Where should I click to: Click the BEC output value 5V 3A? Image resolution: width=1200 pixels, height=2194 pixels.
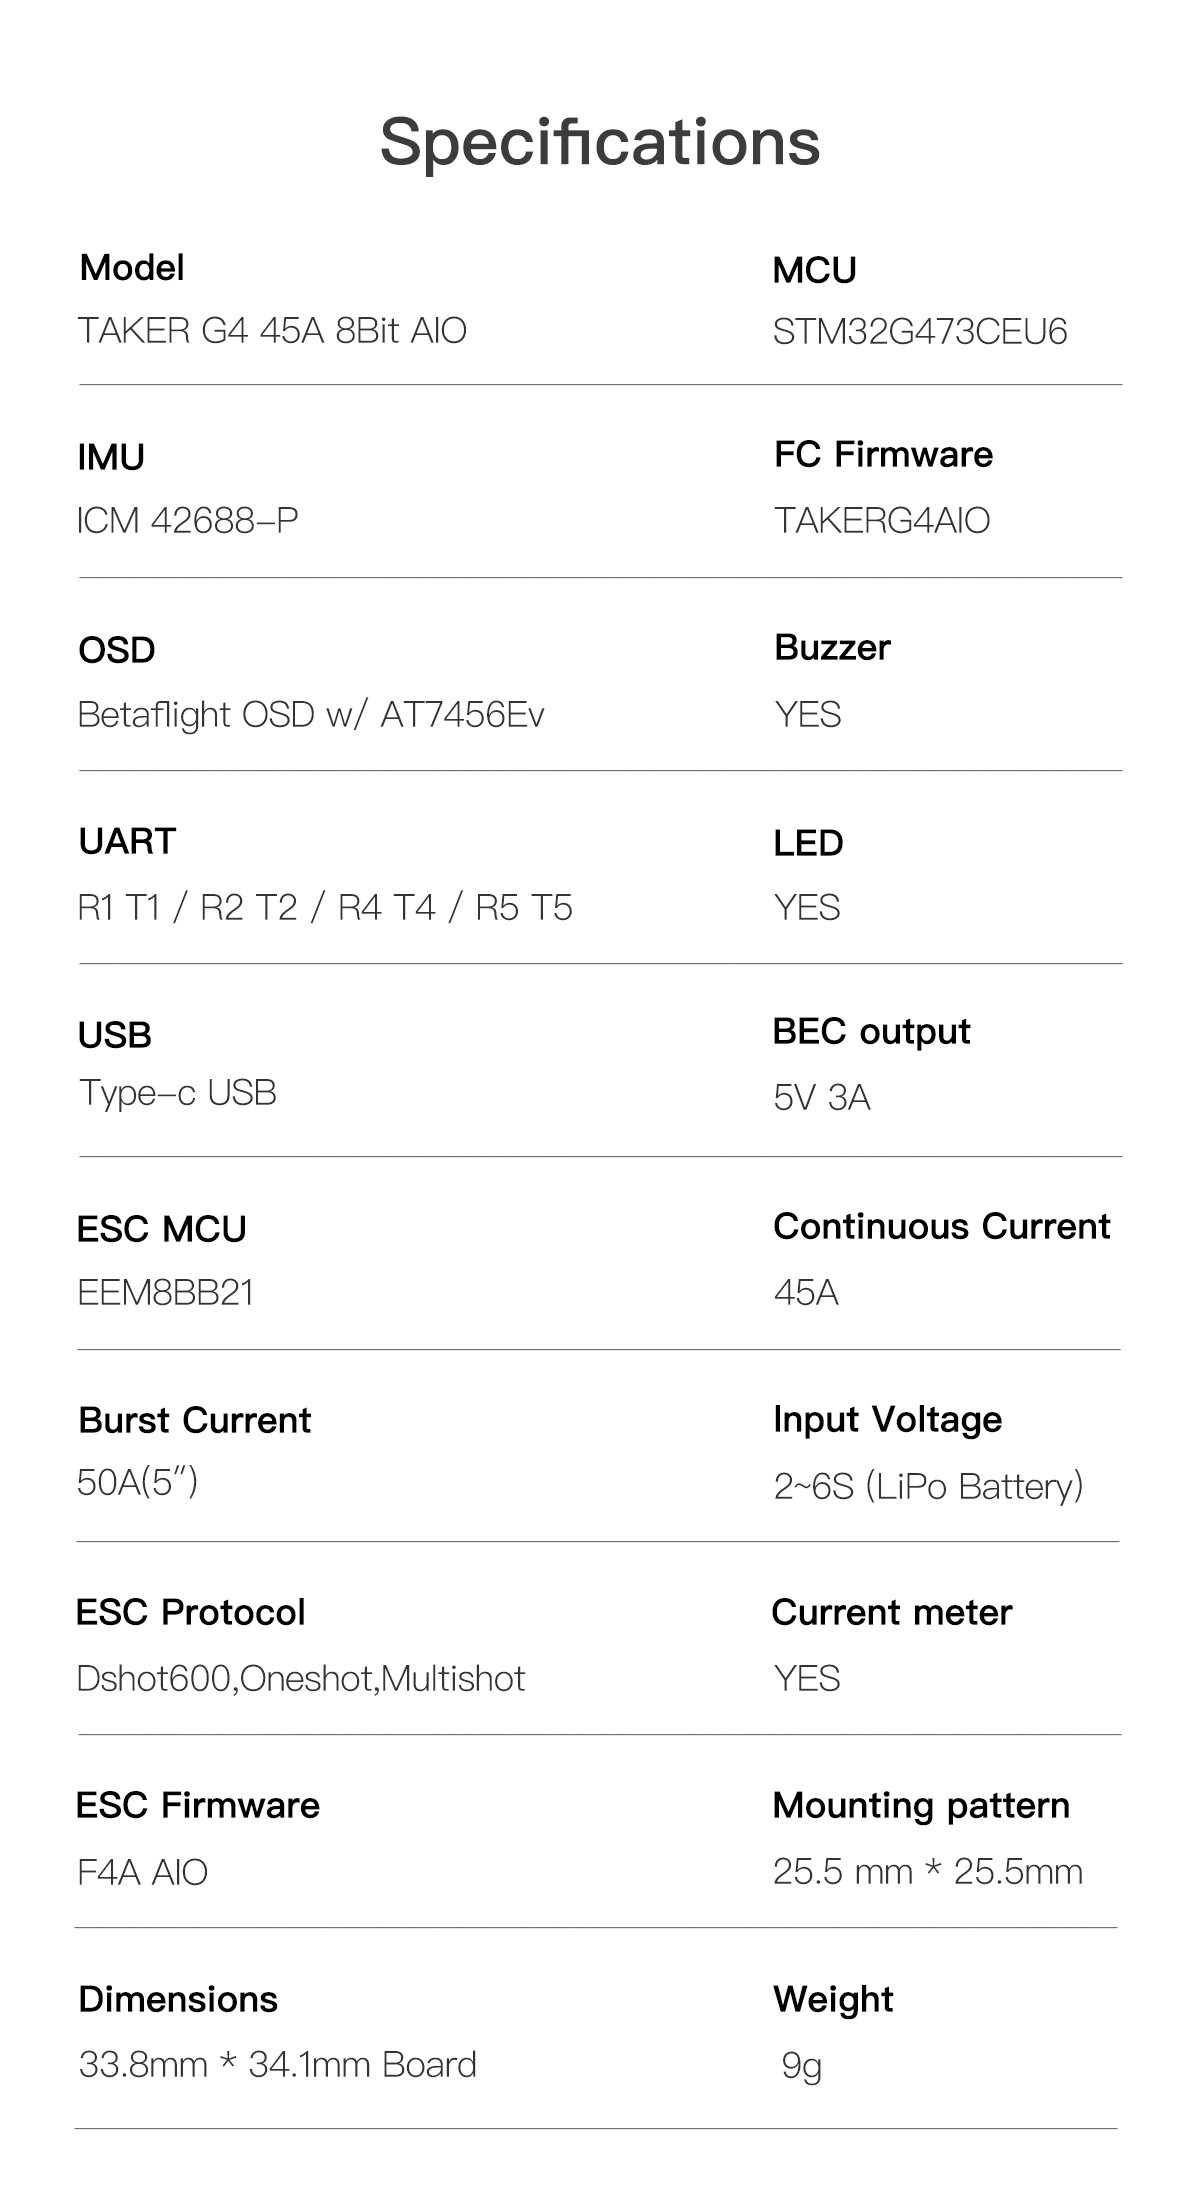click(821, 1098)
